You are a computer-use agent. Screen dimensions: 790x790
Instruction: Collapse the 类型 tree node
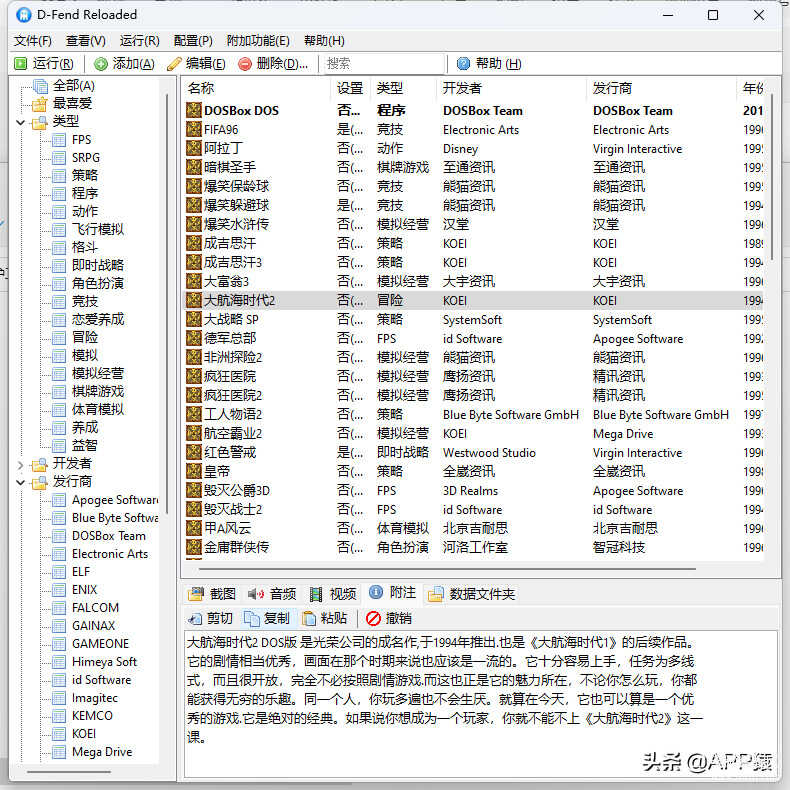coord(21,122)
